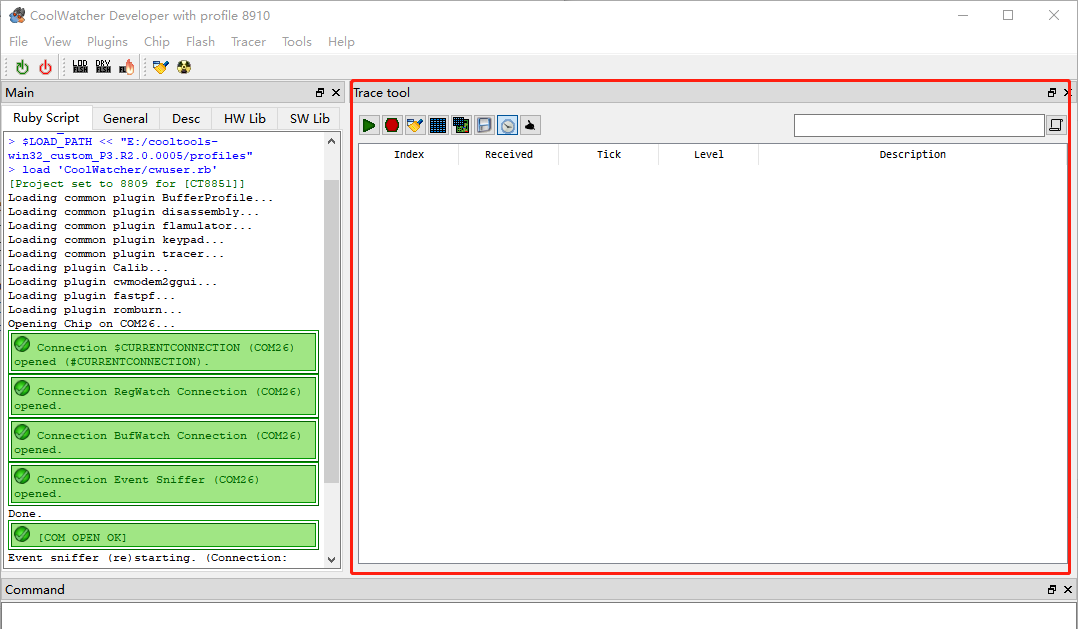The height and width of the screenshot is (629, 1078).
Task: Click the 'Connection $CURRENTCONNECTION' opened message
Action: coord(164,353)
